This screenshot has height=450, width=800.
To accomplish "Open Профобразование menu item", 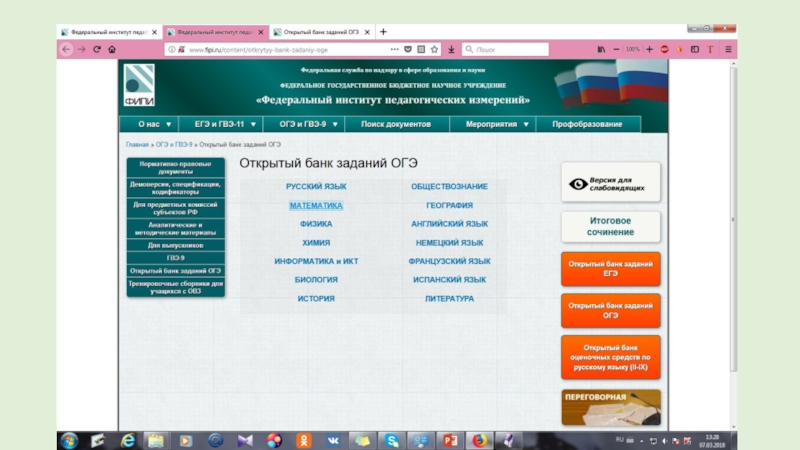I will (x=587, y=124).
